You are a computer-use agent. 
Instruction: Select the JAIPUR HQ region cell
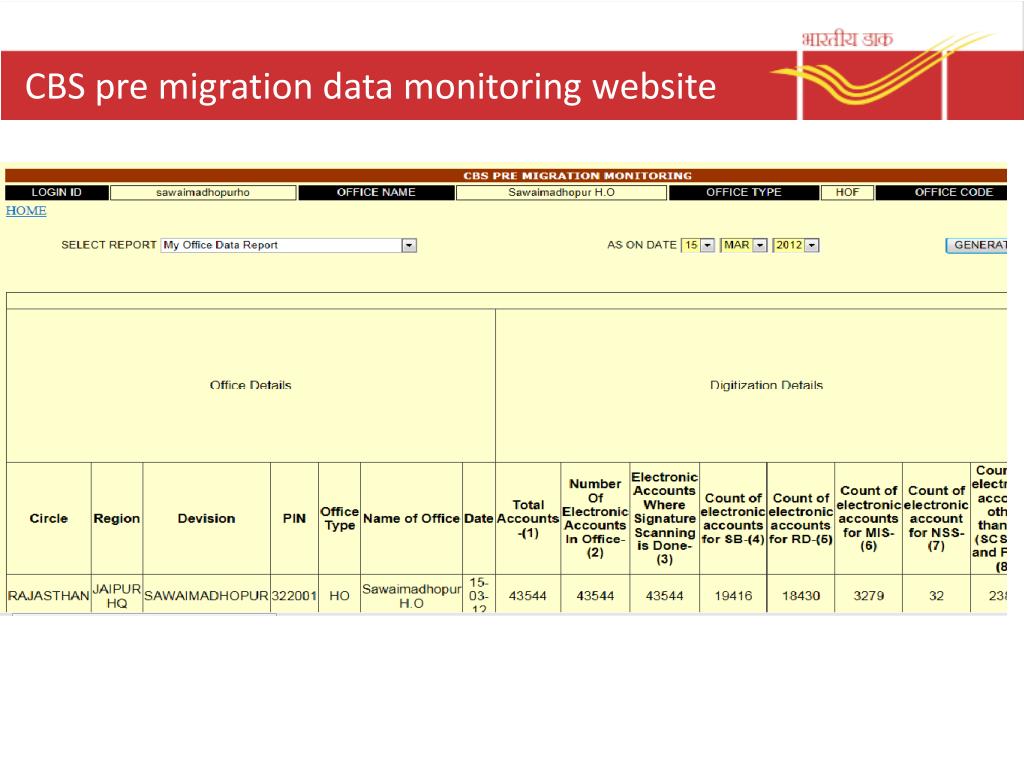(117, 596)
